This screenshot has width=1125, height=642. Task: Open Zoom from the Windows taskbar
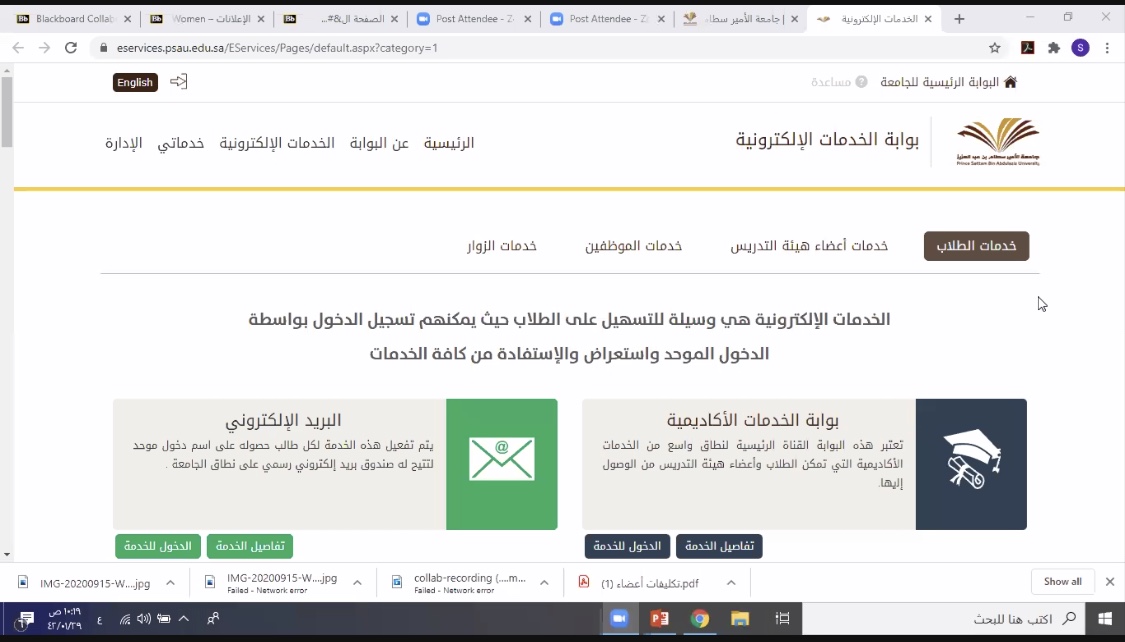coord(618,619)
